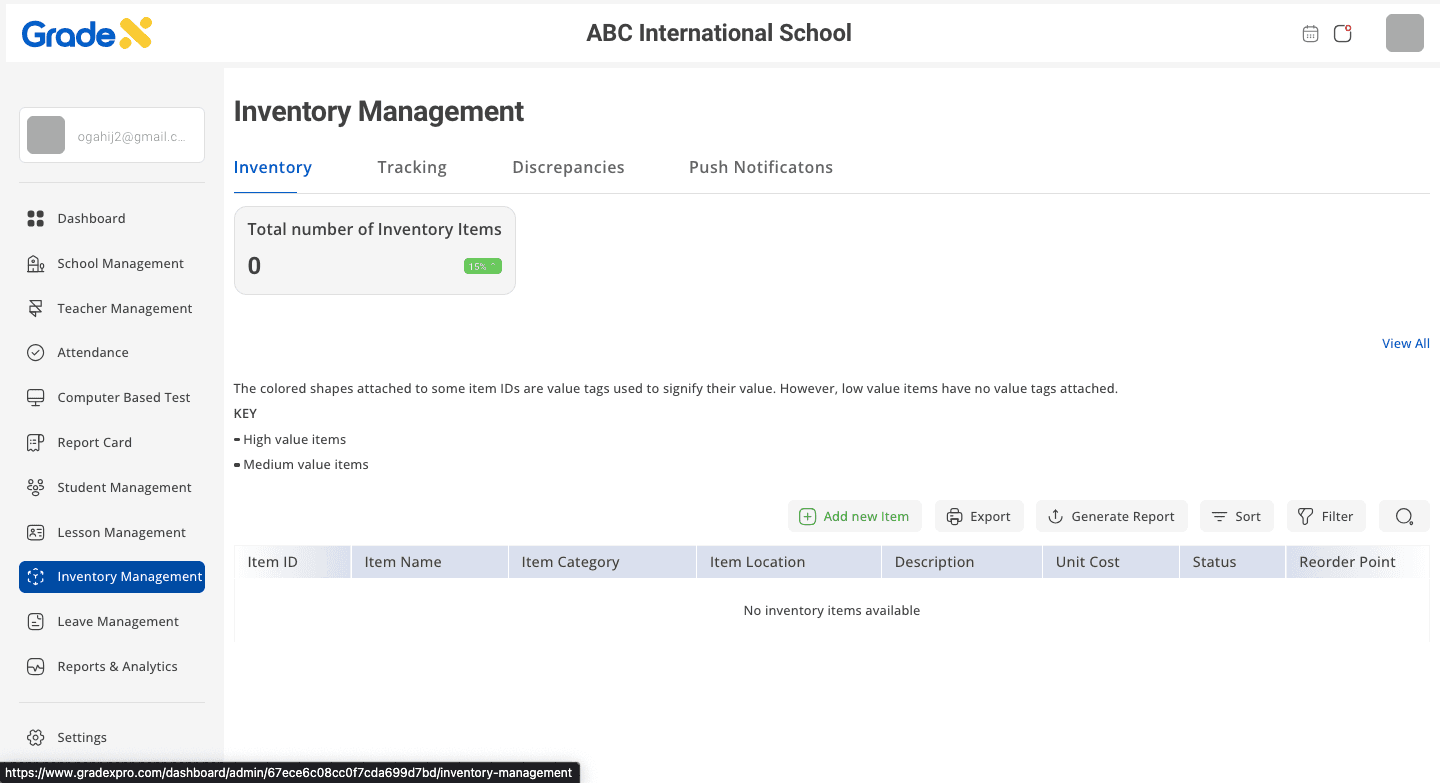Viewport: 1440px width, 783px height.
Task: Open the calendar icon in header
Action: (1310, 34)
